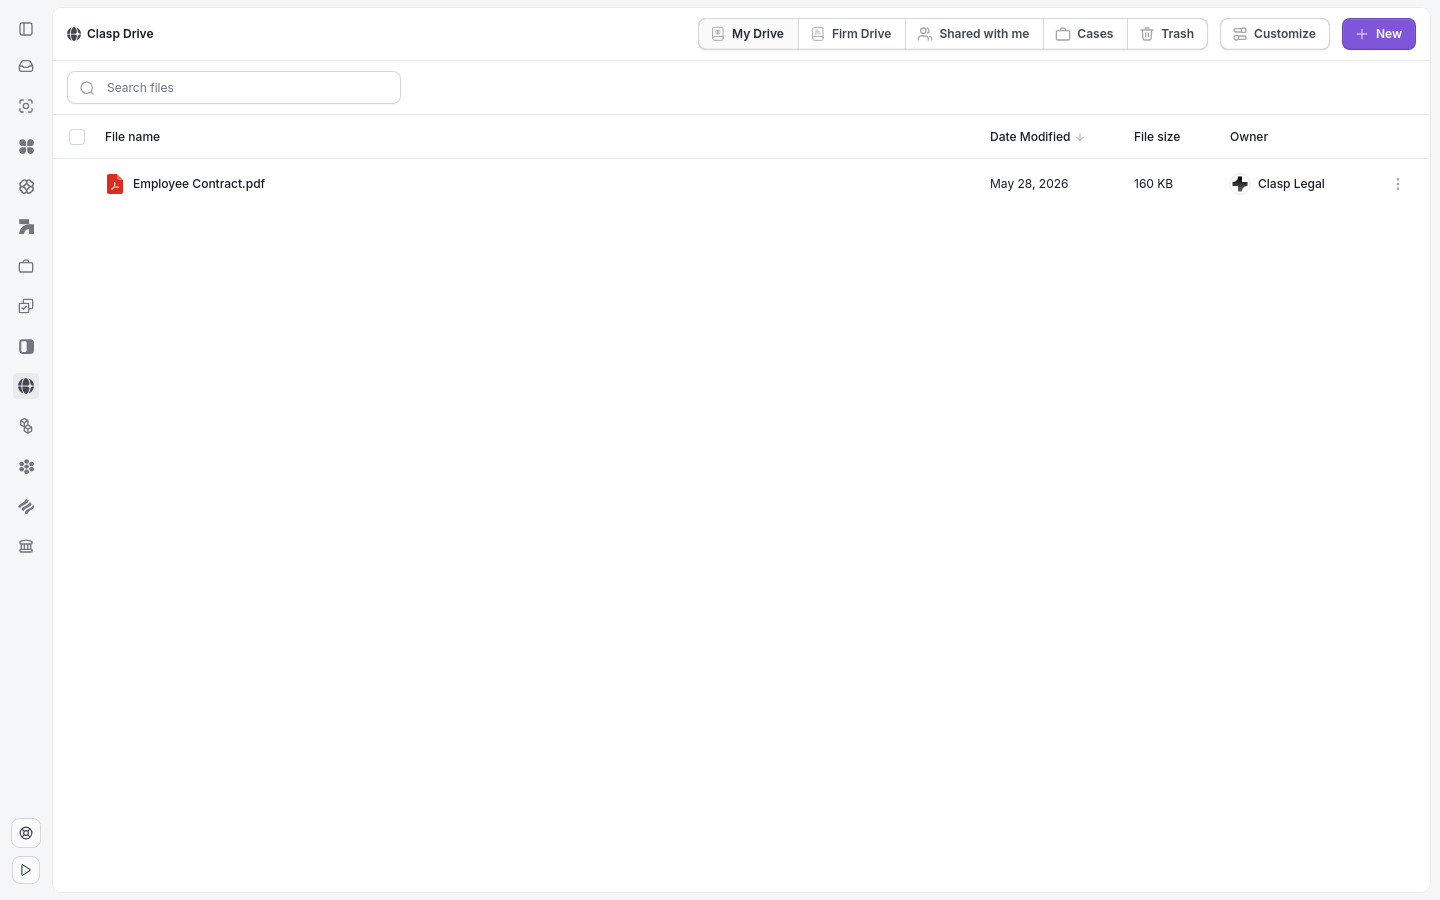Viewport: 1440px width, 900px height.
Task: Open the lifebuoy-style circle icon below the clover icon
Action: pyautogui.click(x=26, y=186)
